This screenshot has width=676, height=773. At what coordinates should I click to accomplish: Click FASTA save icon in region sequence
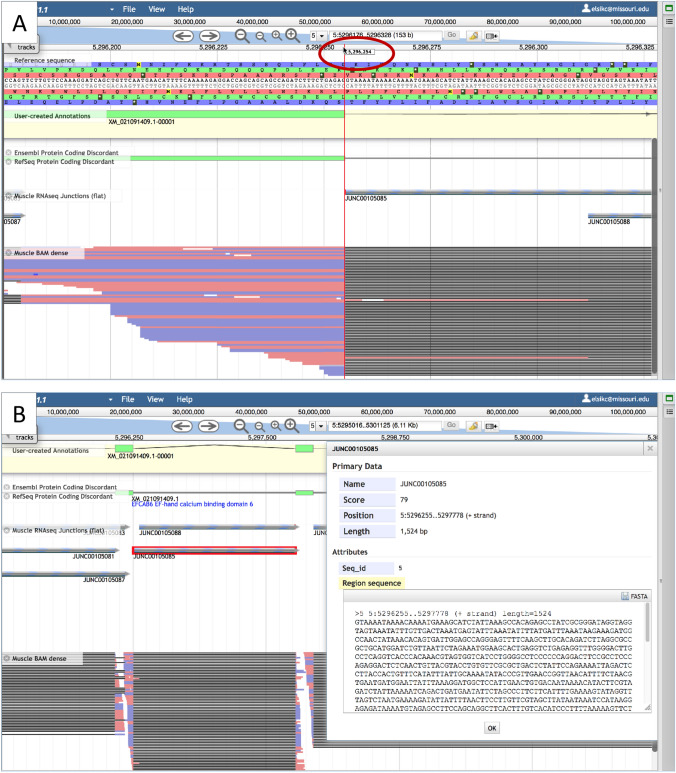(x=624, y=596)
